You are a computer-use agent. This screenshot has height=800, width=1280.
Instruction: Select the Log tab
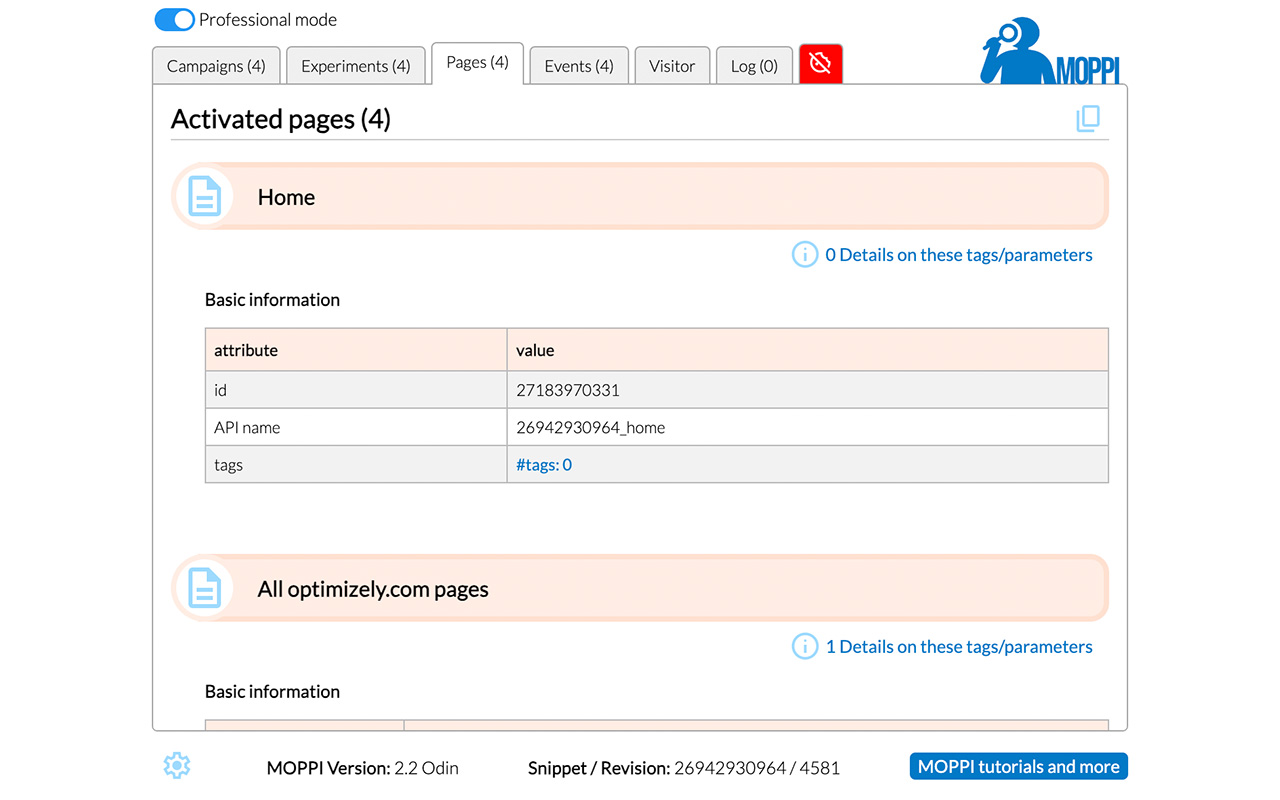[x=754, y=65]
